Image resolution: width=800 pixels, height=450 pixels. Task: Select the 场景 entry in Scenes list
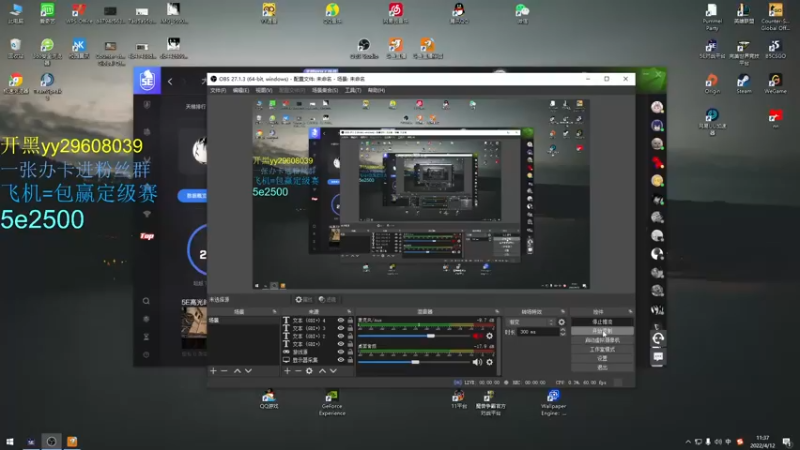pyautogui.click(x=243, y=320)
